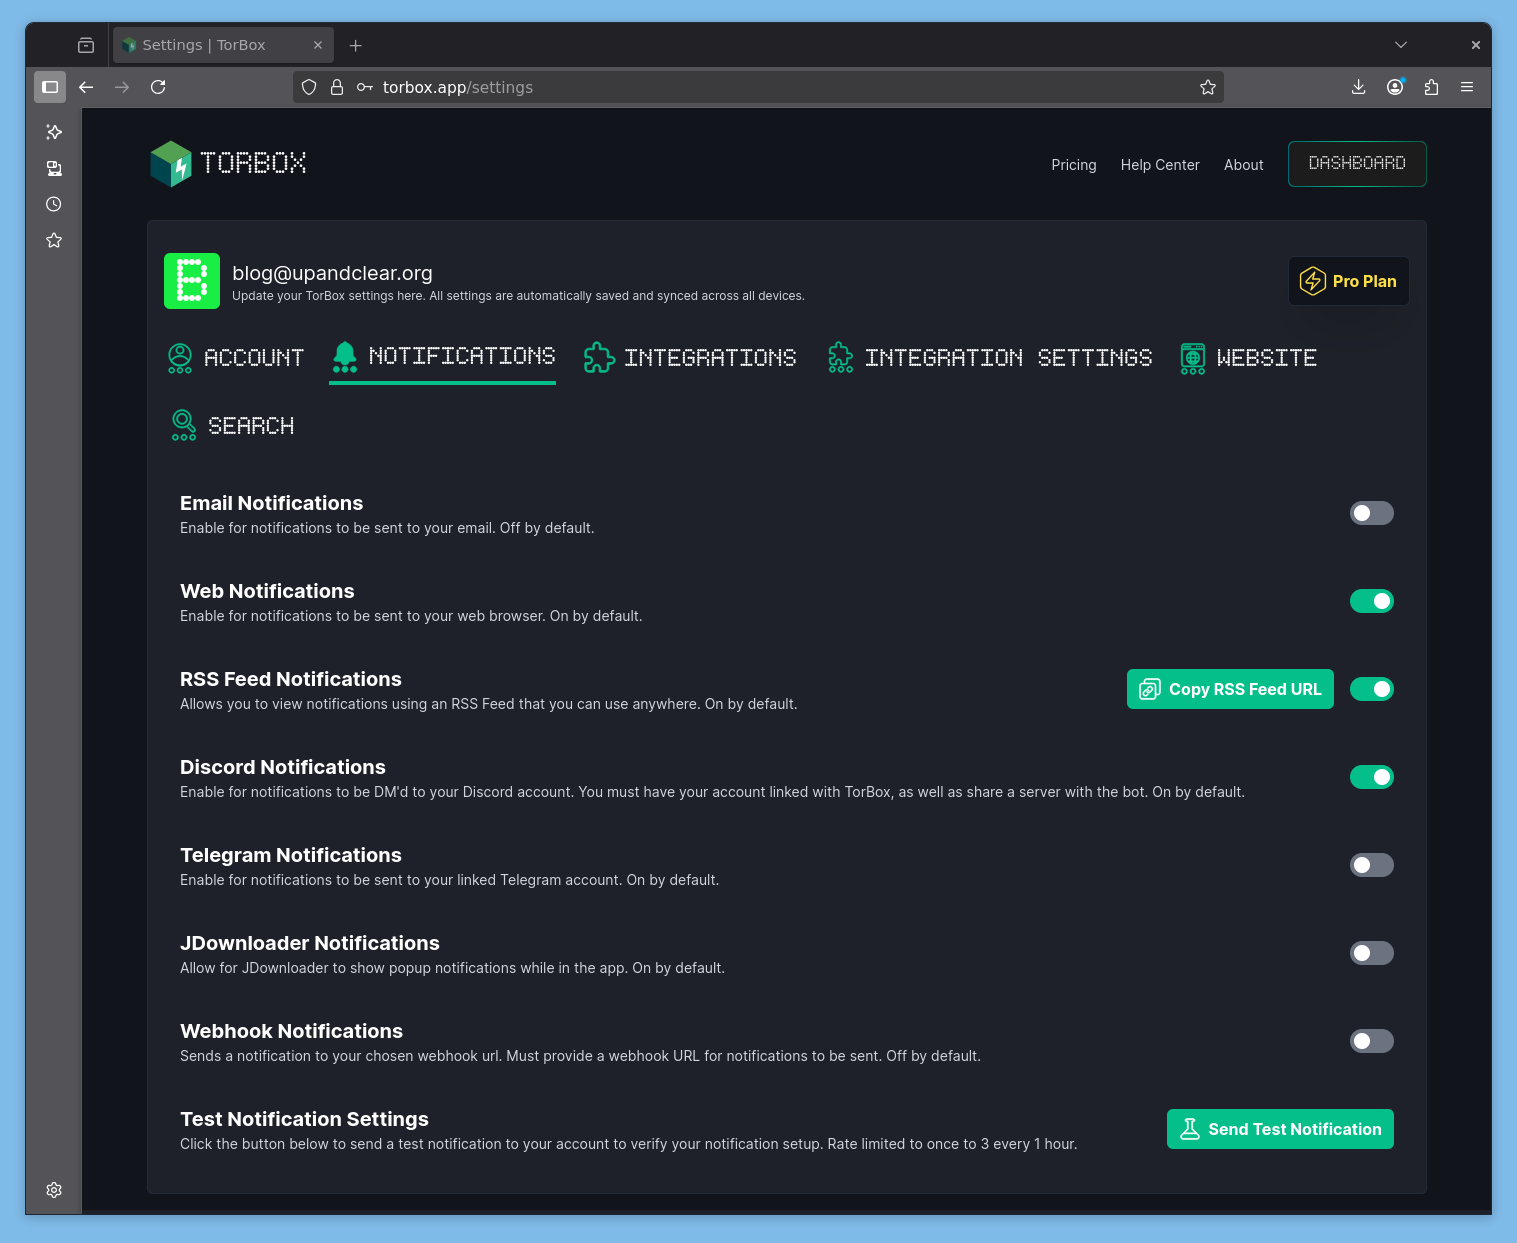
Task: Open the Pricing link
Action: [1074, 165]
